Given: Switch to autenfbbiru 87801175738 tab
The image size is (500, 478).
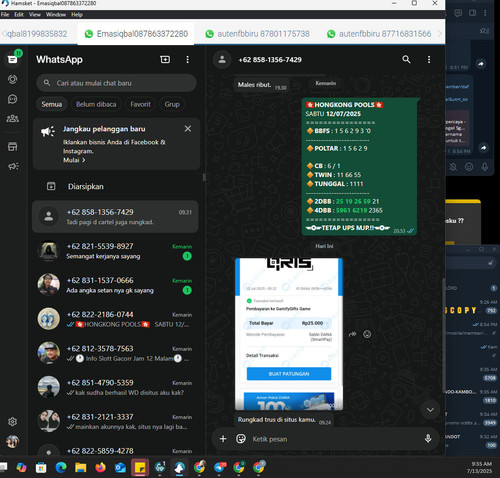Looking at the screenshot, I should (x=258, y=34).
